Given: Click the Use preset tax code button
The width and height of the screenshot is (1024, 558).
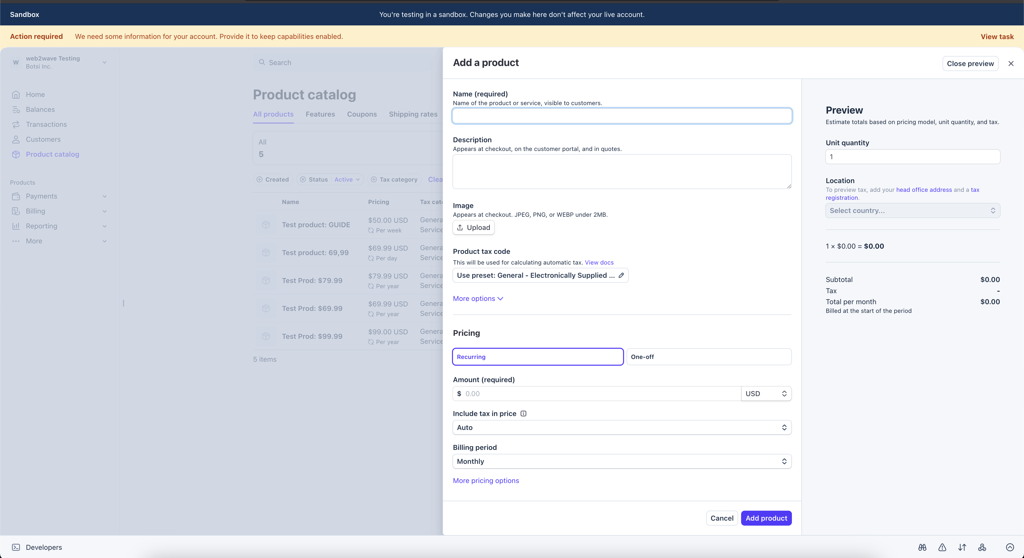Looking at the screenshot, I should pos(540,276).
